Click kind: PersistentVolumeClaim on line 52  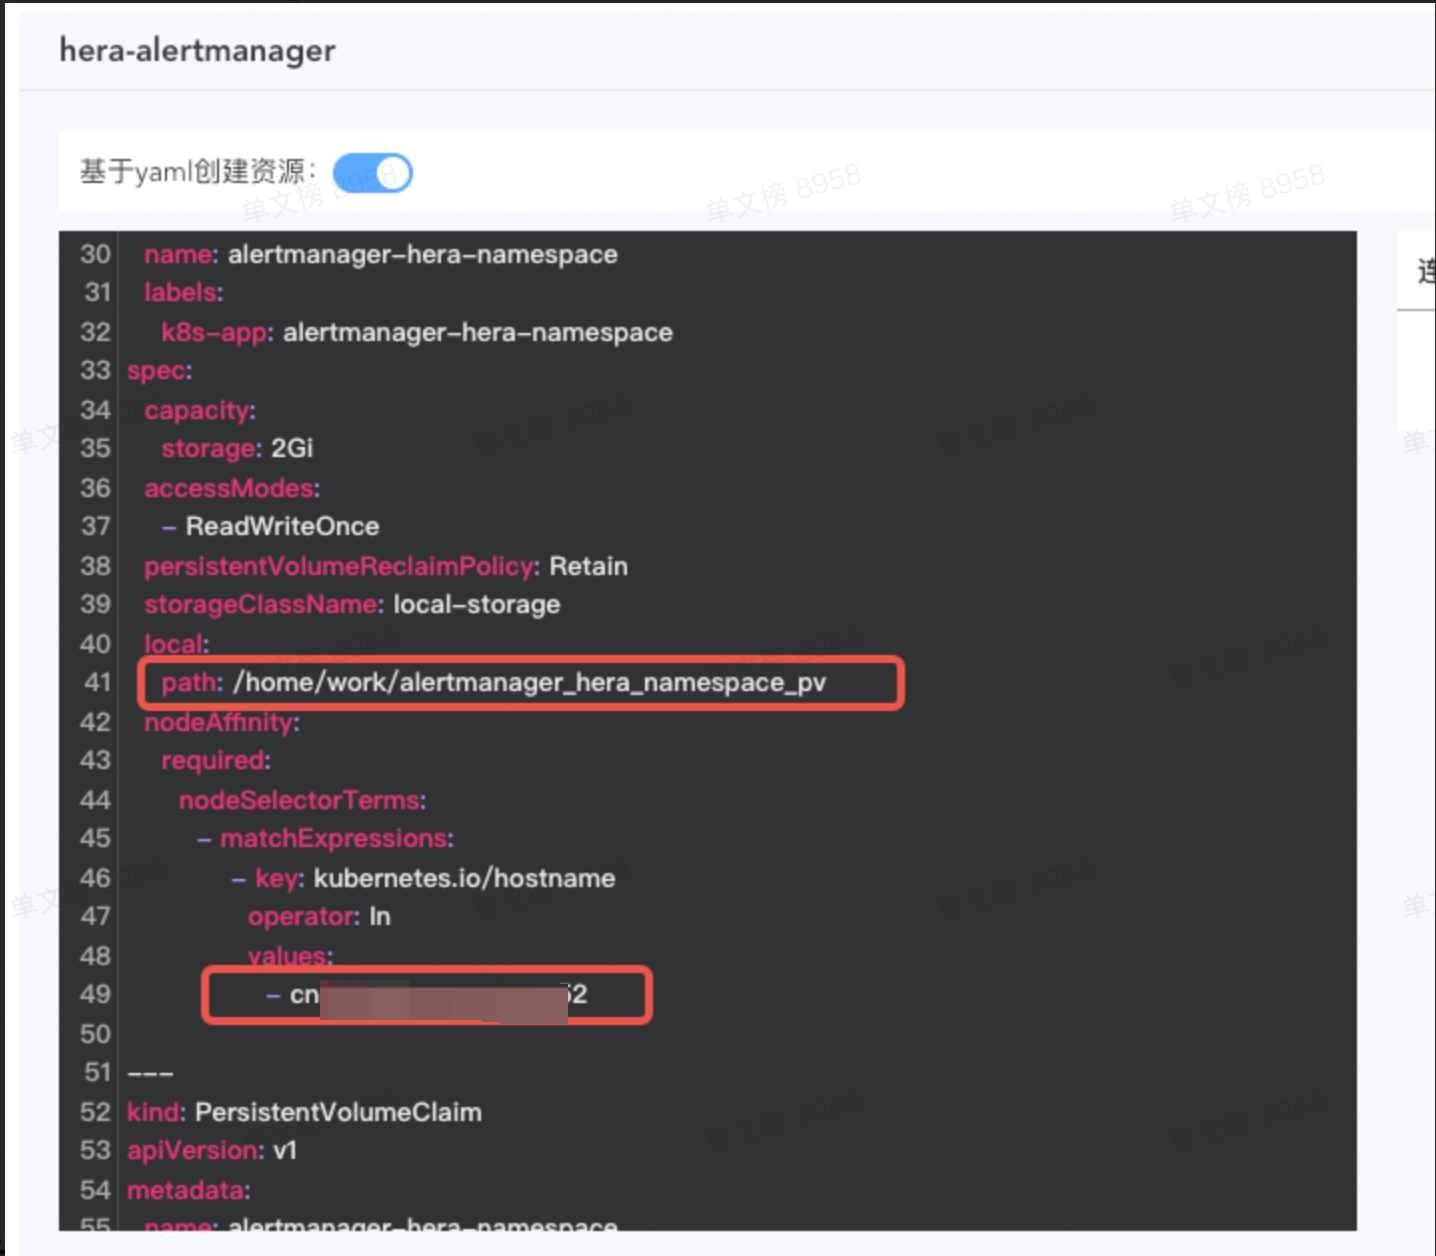(304, 1112)
